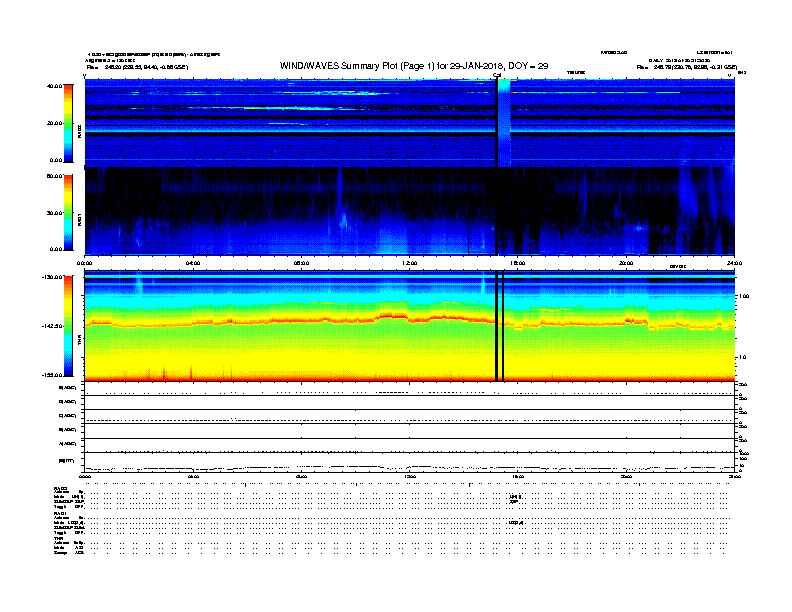Click the 08:00 tick under the RAD1 spectrogram
The height and width of the screenshot is (612, 792).
301,263
